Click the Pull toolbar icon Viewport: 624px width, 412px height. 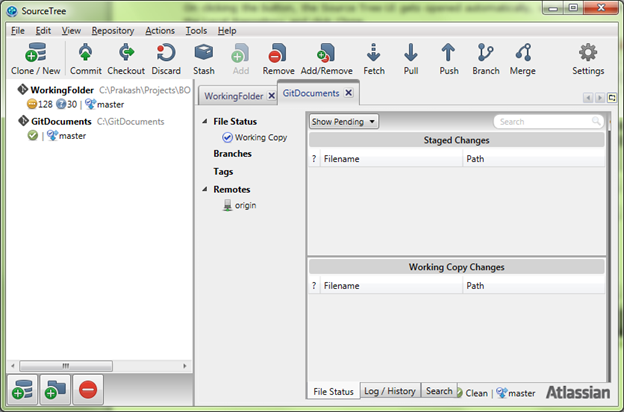[411, 53]
